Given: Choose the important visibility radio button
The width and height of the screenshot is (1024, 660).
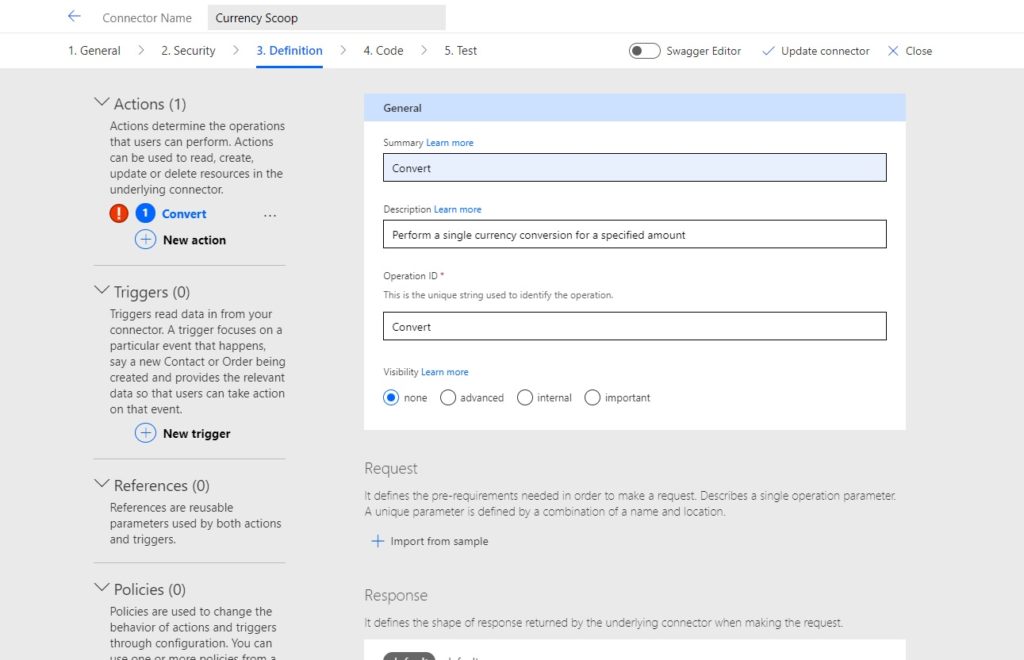Looking at the screenshot, I should tap(592, 398).
